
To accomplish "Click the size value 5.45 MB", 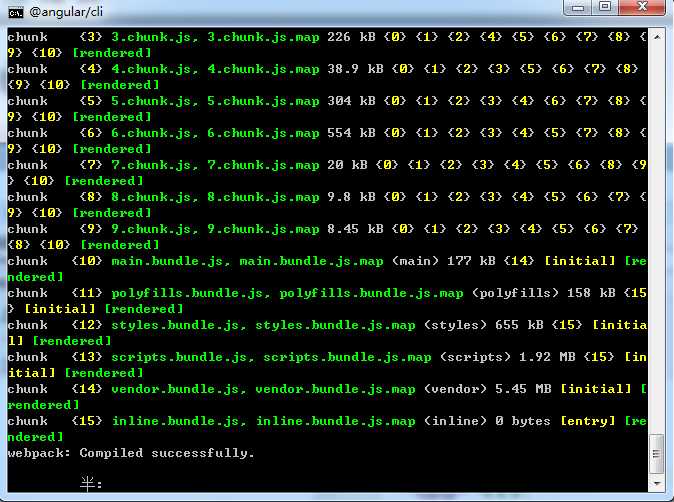I will pos(523,389).
